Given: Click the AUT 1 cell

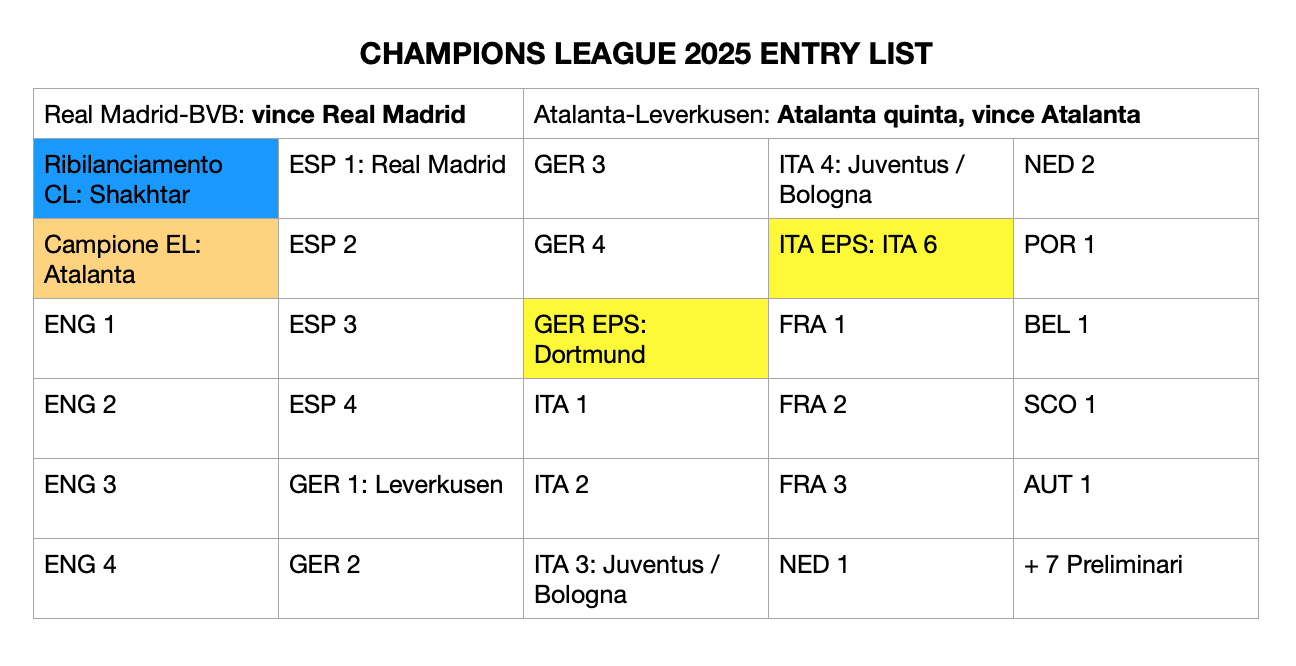Looking at the screenshot, I should [1136, 499].
